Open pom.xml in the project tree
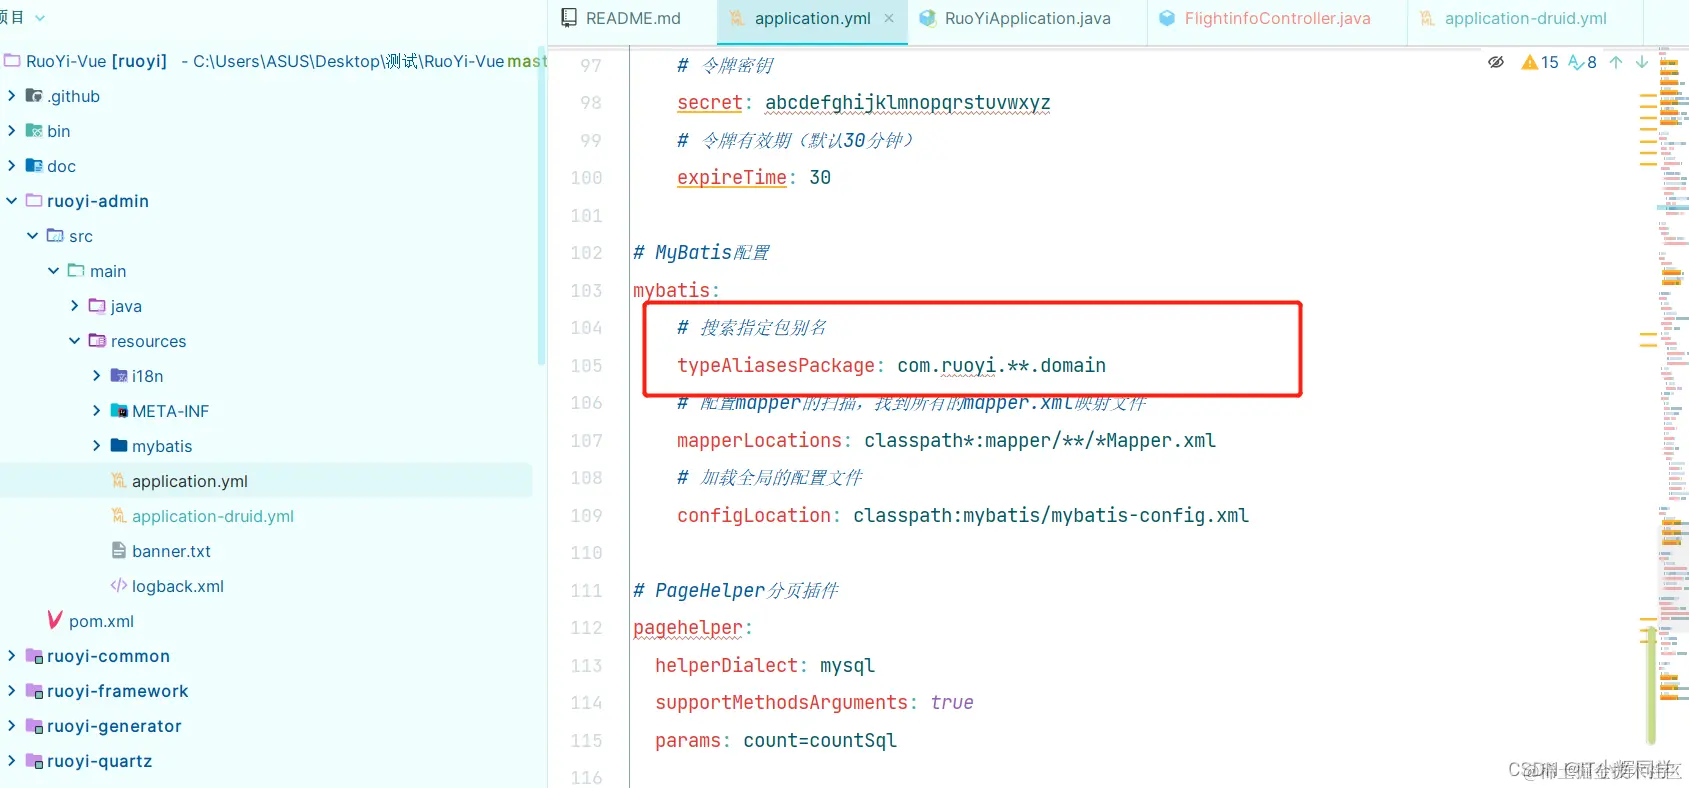The height and width of the screenshot is (788, 1689). [x=101, y=621]
